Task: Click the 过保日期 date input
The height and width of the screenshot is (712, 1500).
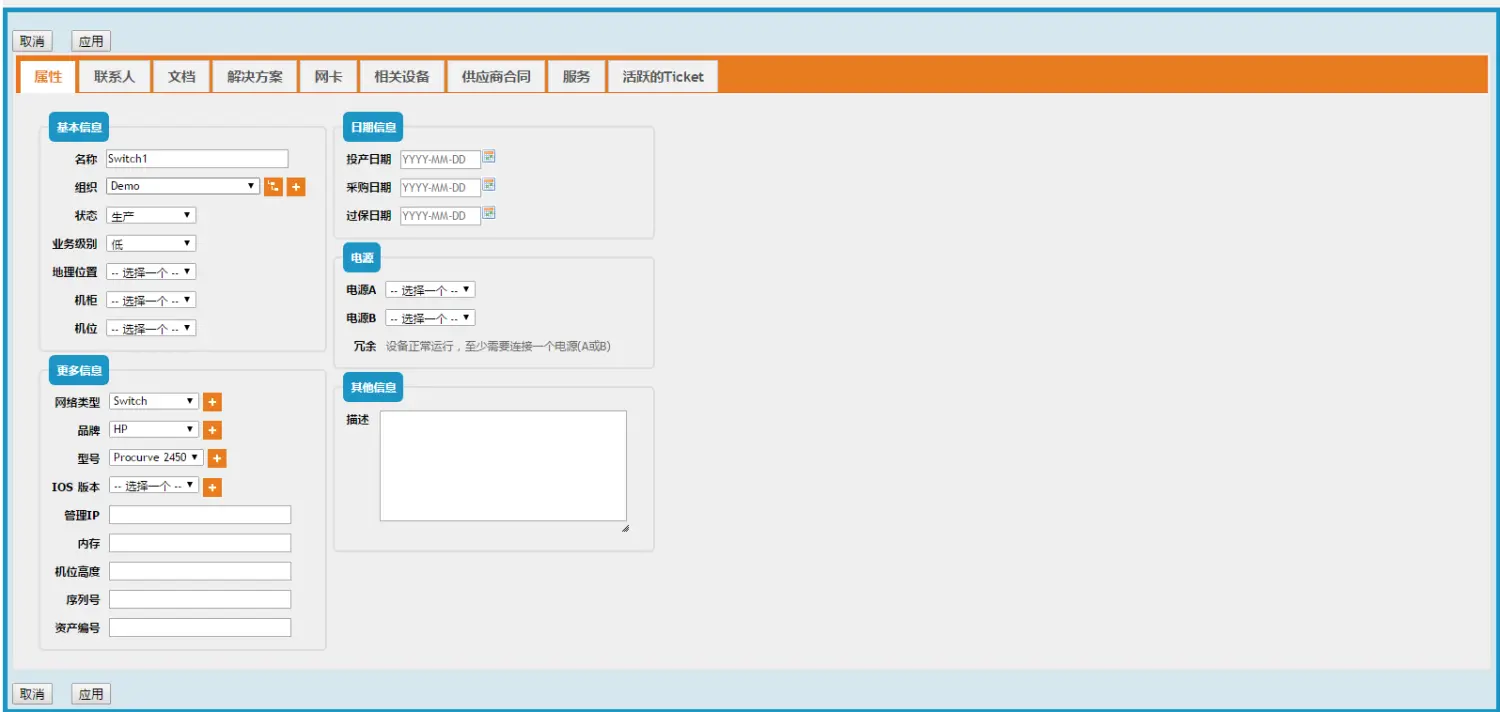Action: [440, 215]
